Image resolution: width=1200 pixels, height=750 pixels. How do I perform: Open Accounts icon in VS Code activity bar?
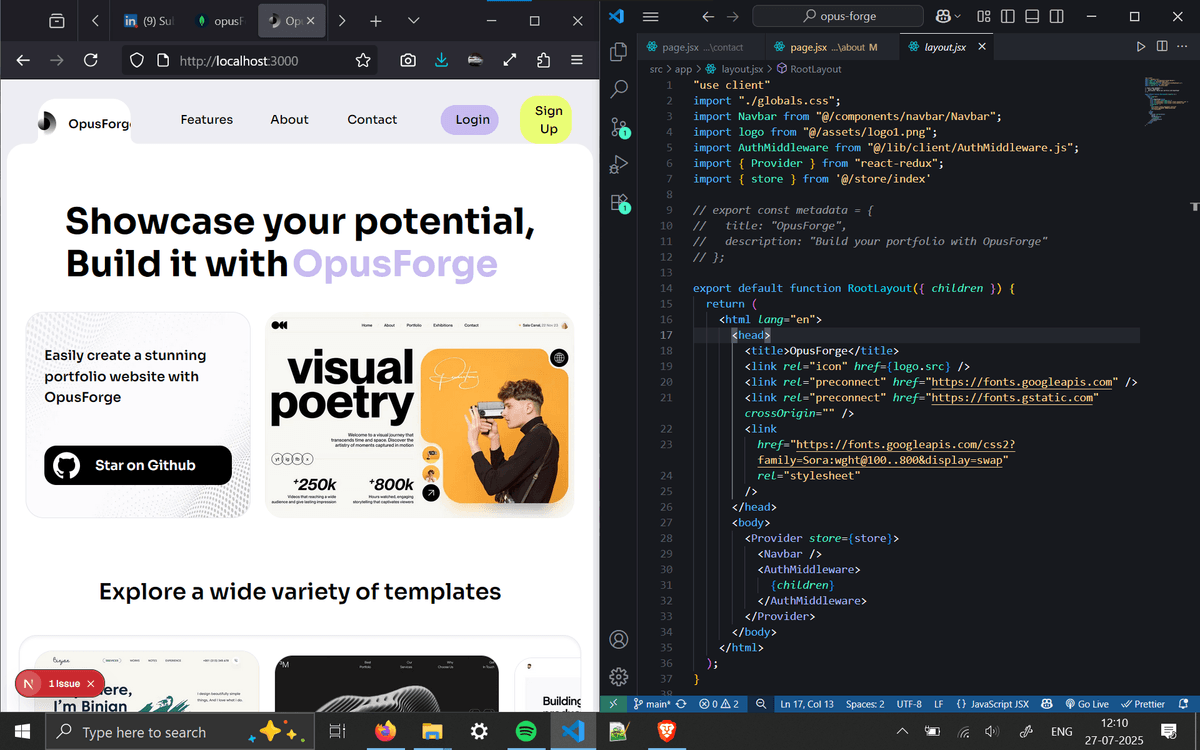tap(619, 639)
